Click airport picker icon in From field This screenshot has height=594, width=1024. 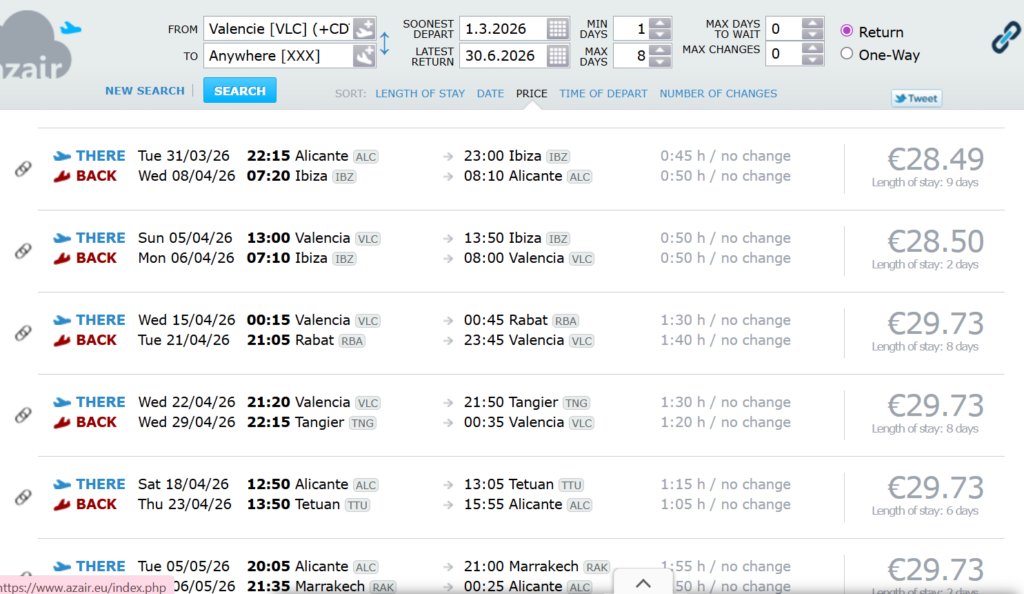click(x=364, y=29)
